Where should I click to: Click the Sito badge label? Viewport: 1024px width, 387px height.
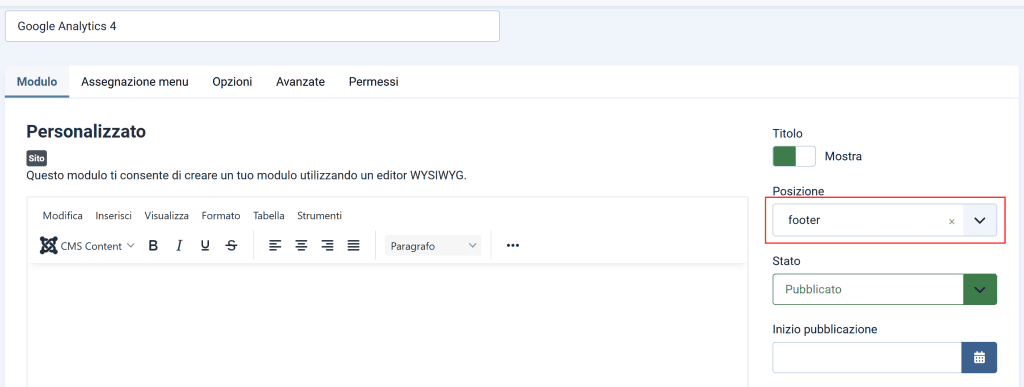pos(37,158)
